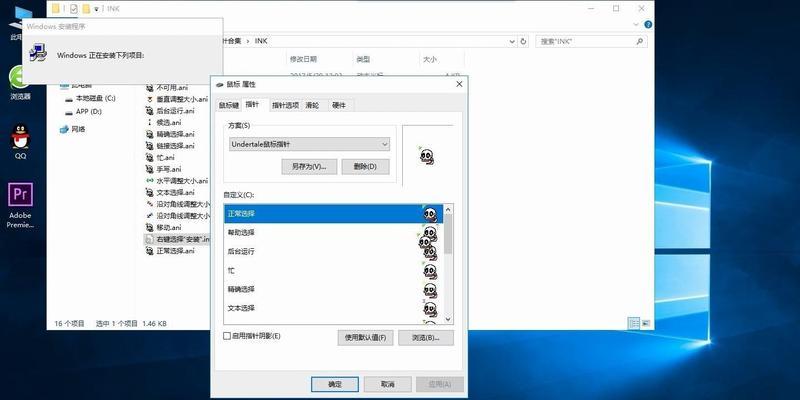This screenshot has height=400, width=800.
Task: Switch Explorer to details view icon
Action: (x=633, y=323)
